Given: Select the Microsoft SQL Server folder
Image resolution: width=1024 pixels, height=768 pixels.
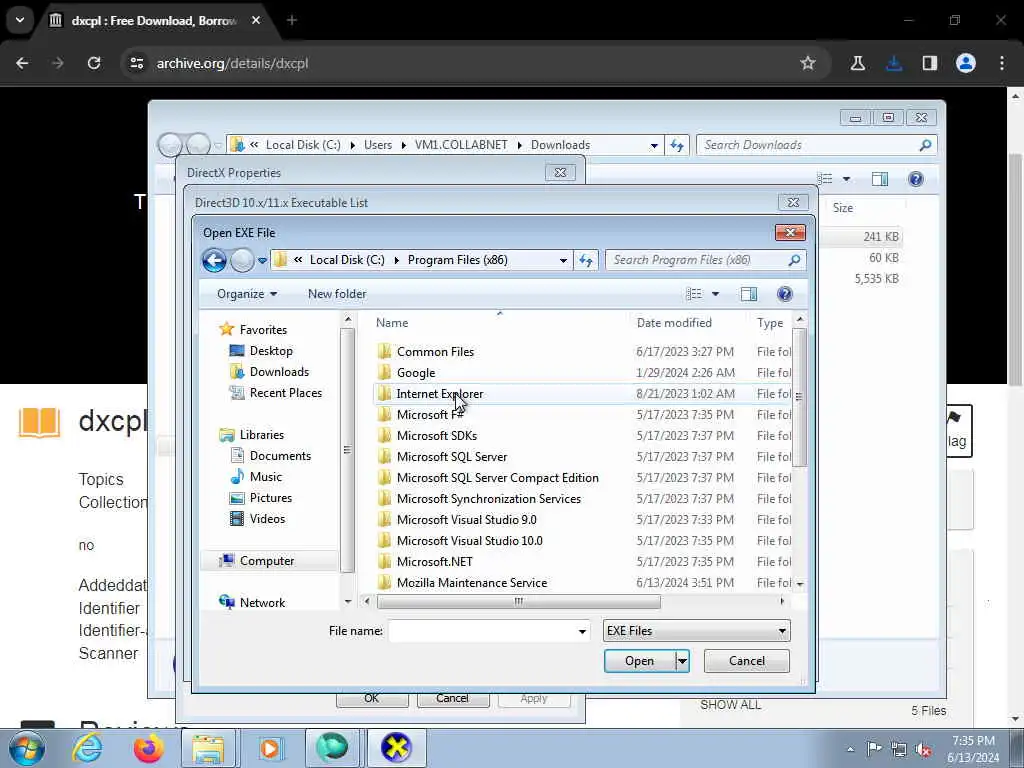Looking at the screenshot, I should [451, 456].
